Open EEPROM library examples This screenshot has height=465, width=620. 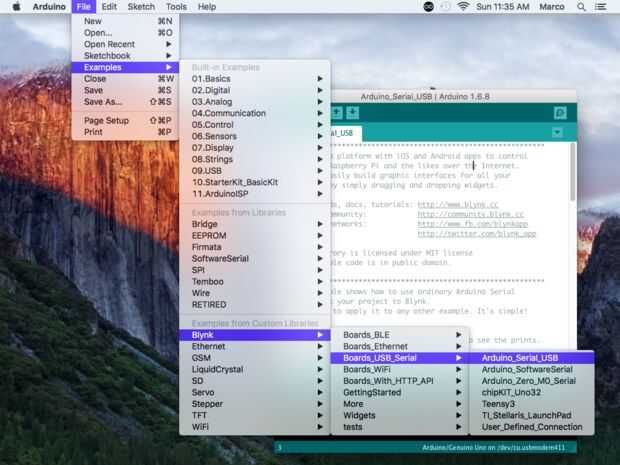click(255, 235)
